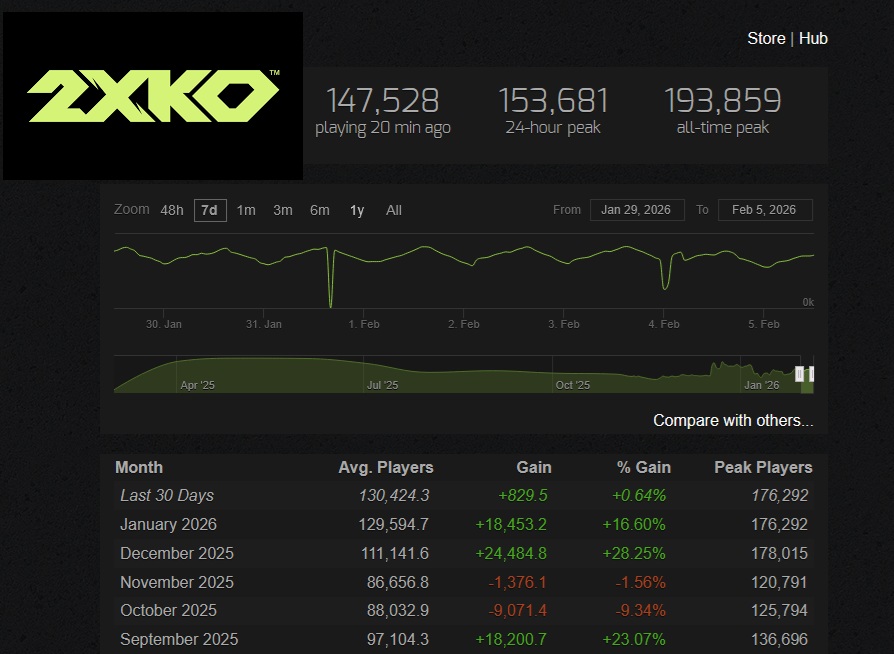
Task: Switch zoom range to 3m
Action: [x=282, y=210]
